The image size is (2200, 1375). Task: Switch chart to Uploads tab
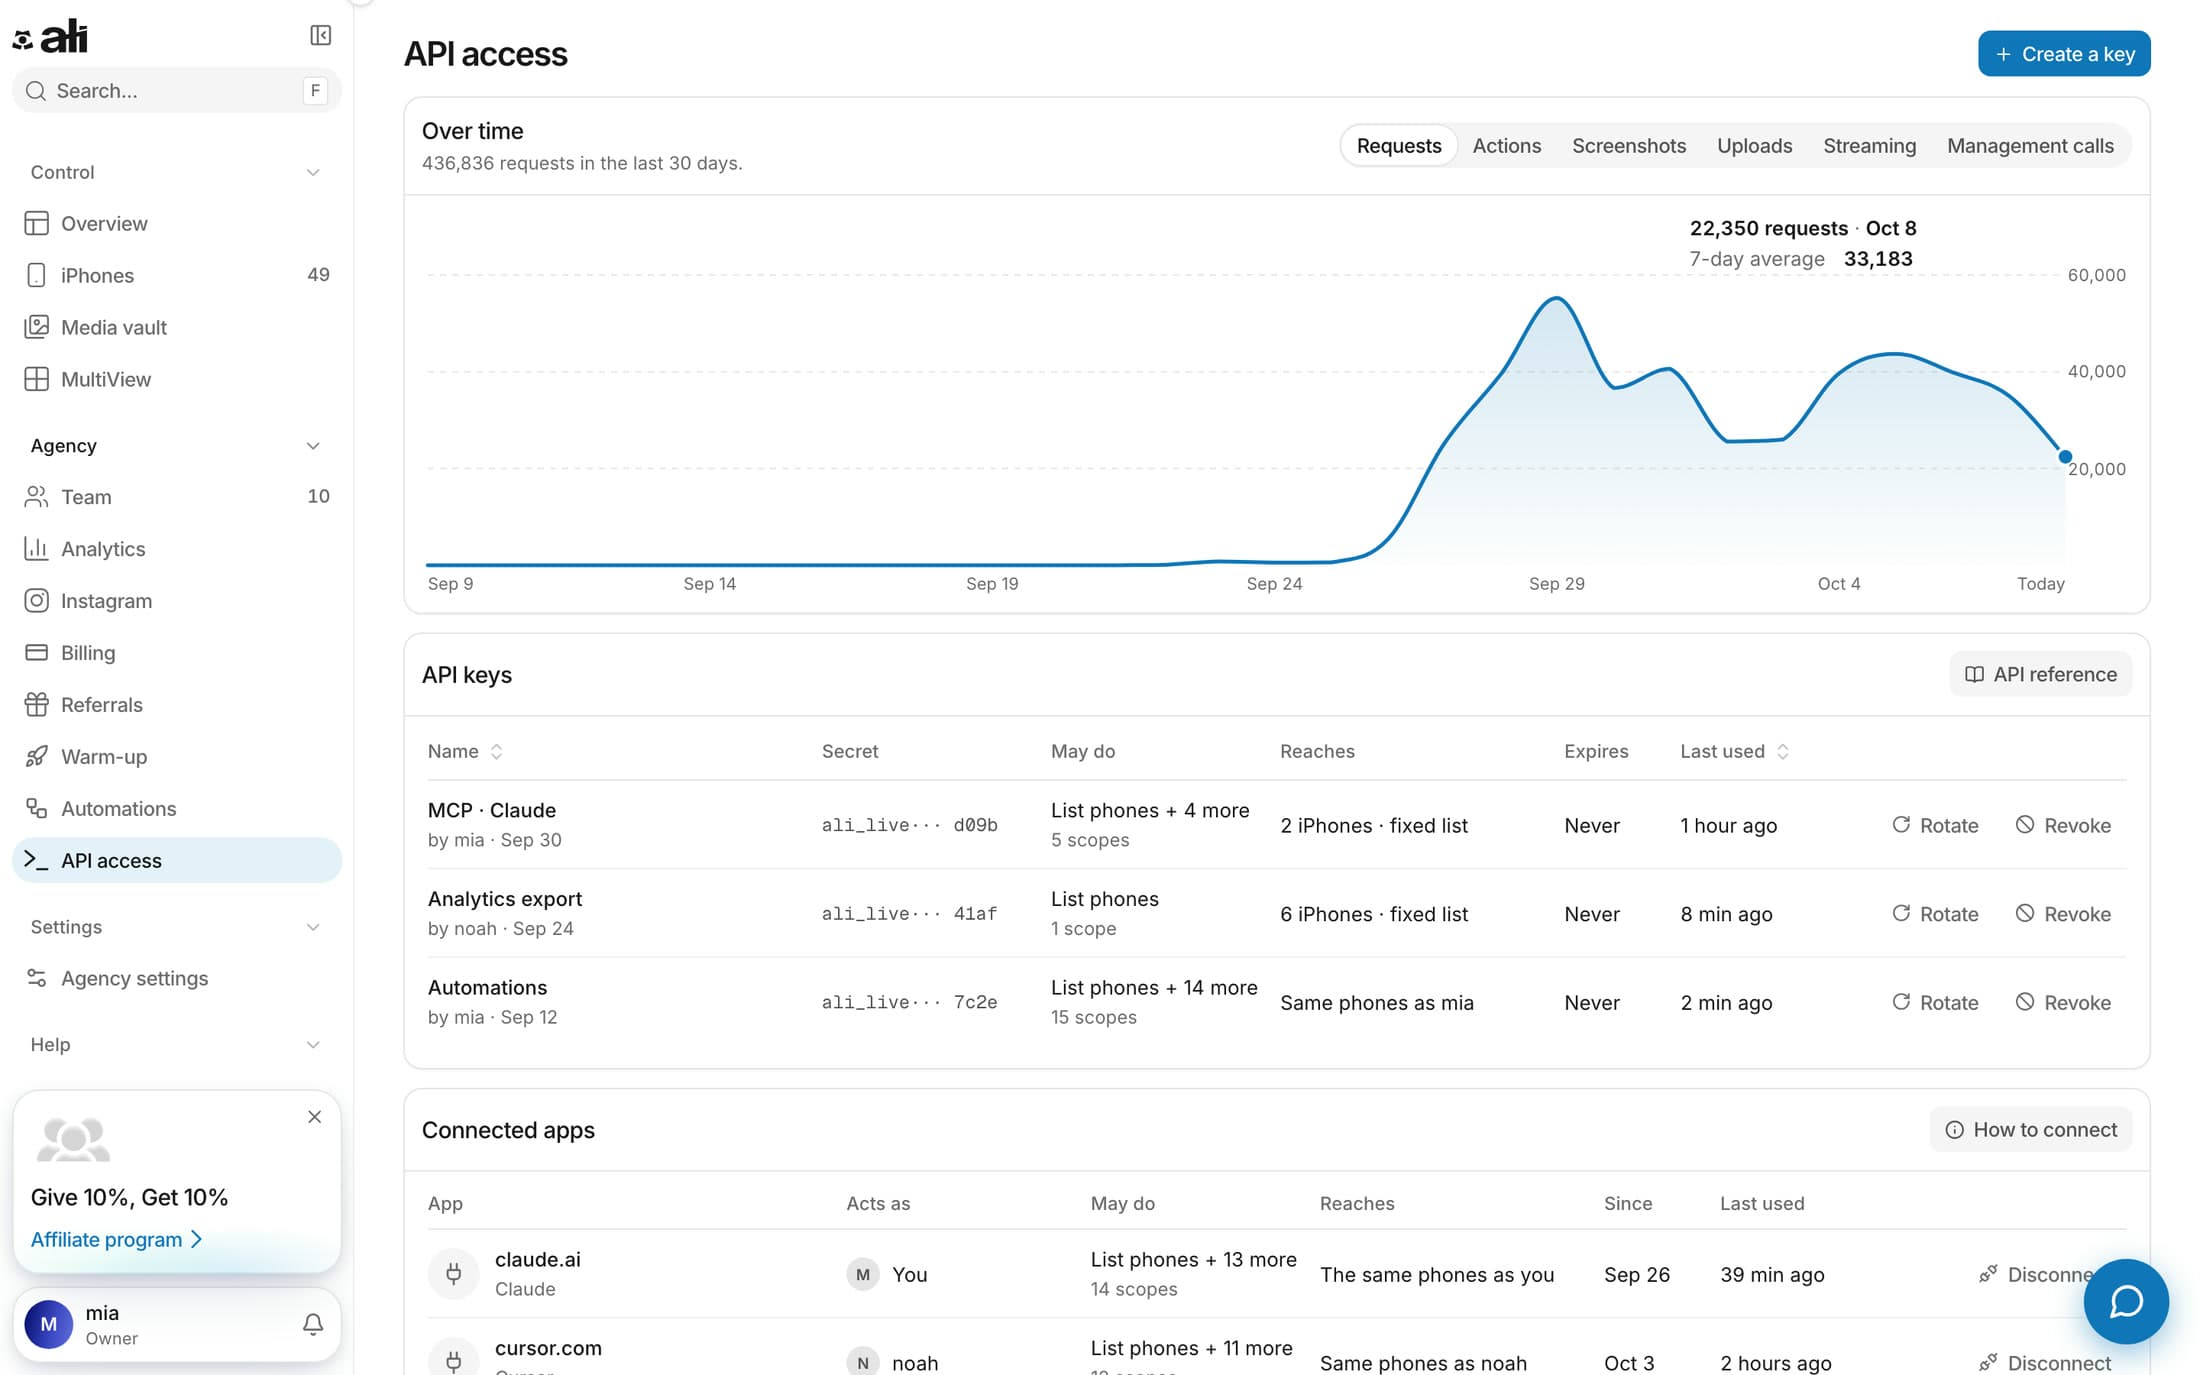click(1754, 146)
